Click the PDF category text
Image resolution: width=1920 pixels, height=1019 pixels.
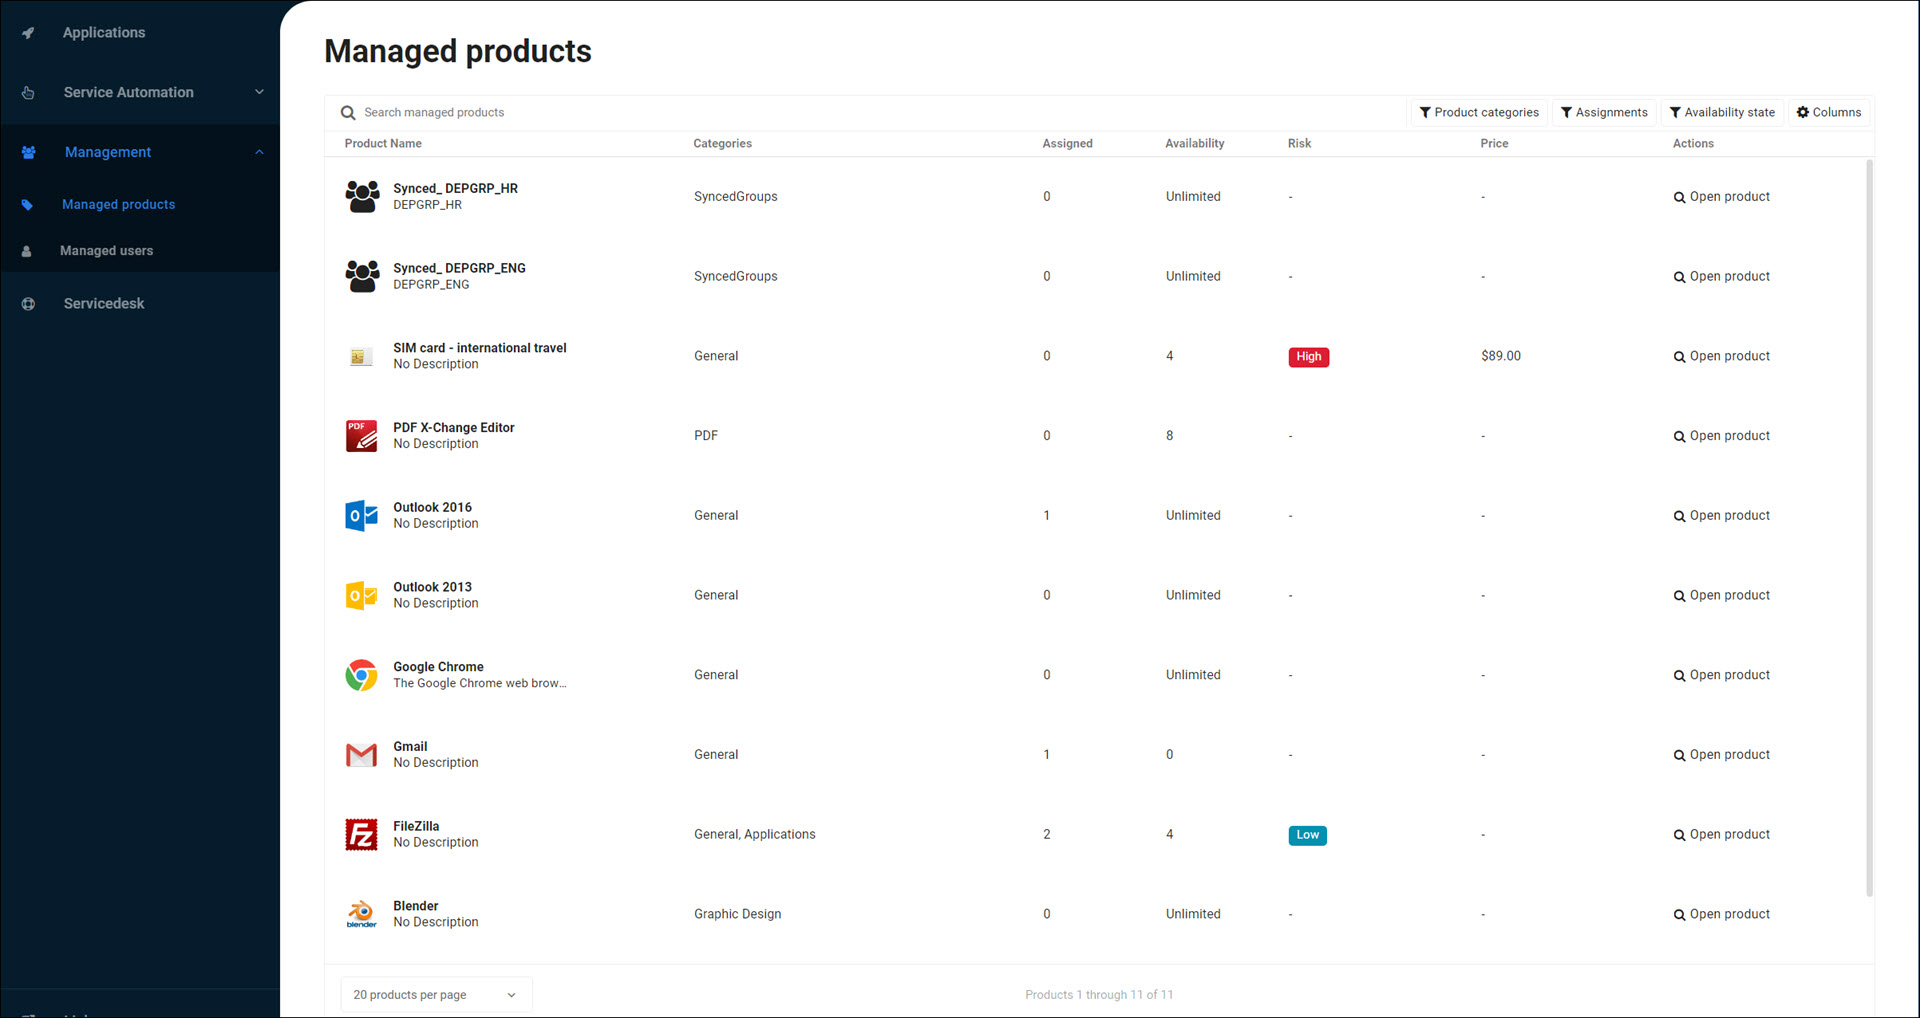706,436
